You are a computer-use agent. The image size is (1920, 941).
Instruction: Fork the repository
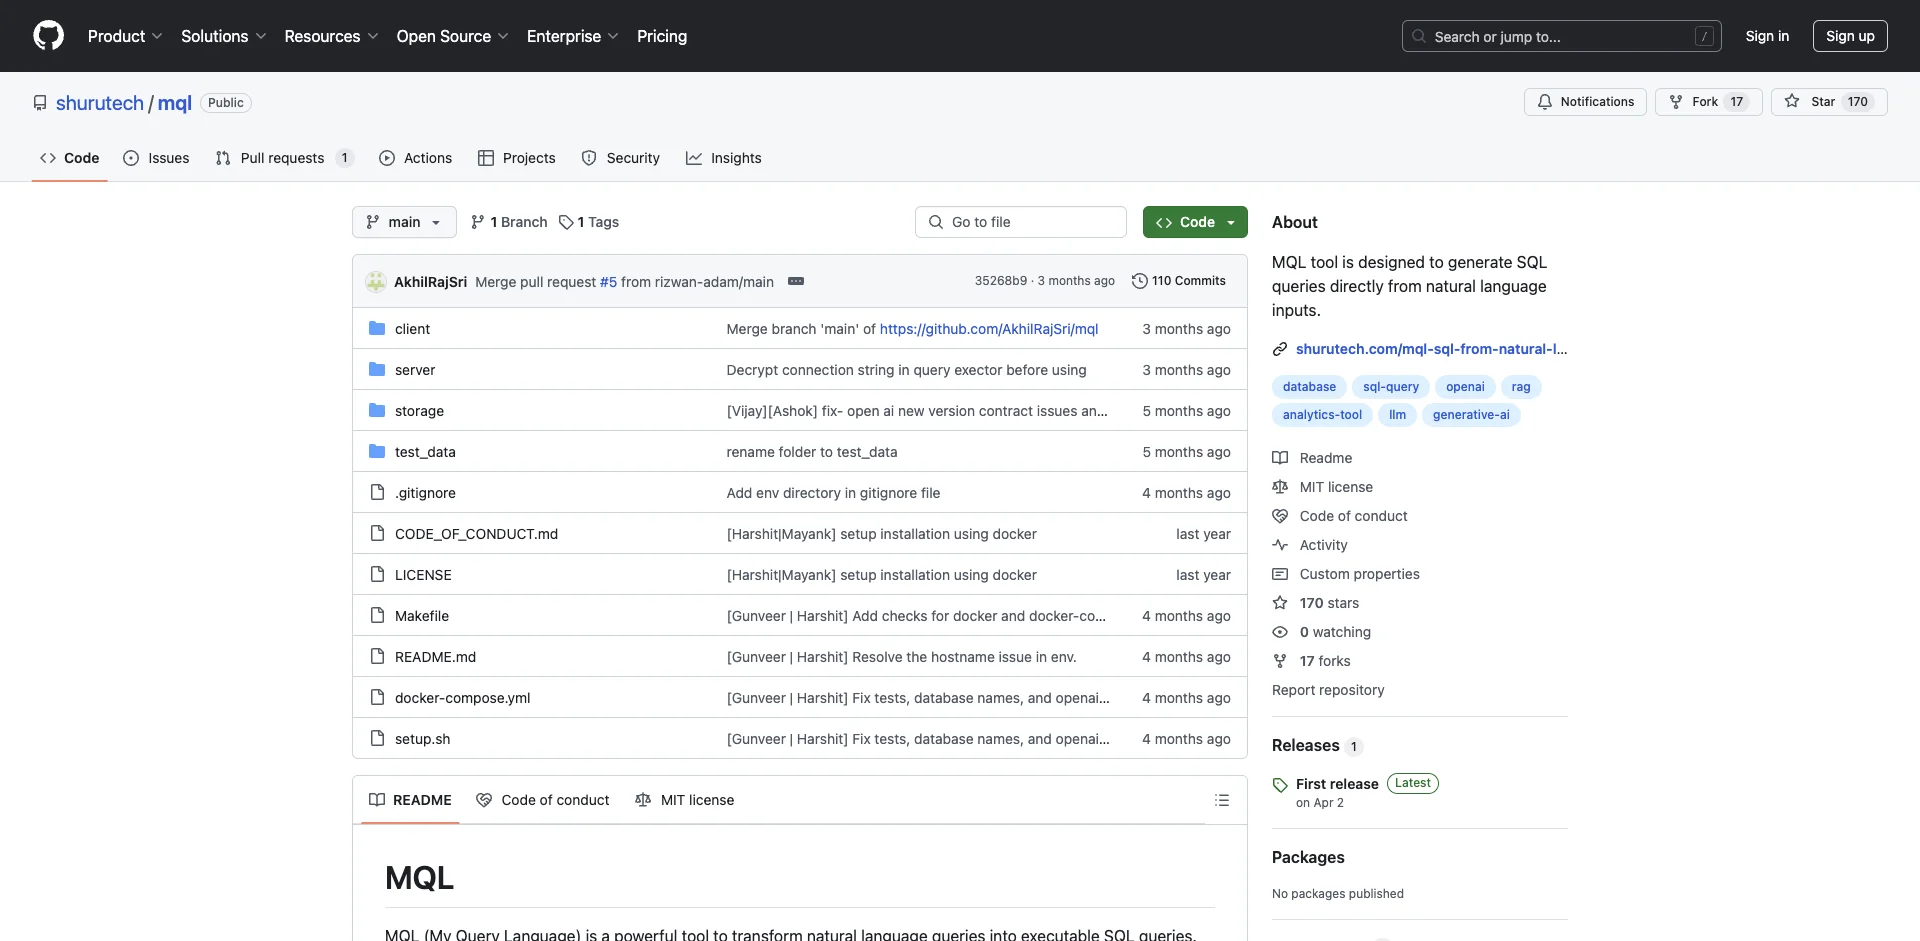1708,102
